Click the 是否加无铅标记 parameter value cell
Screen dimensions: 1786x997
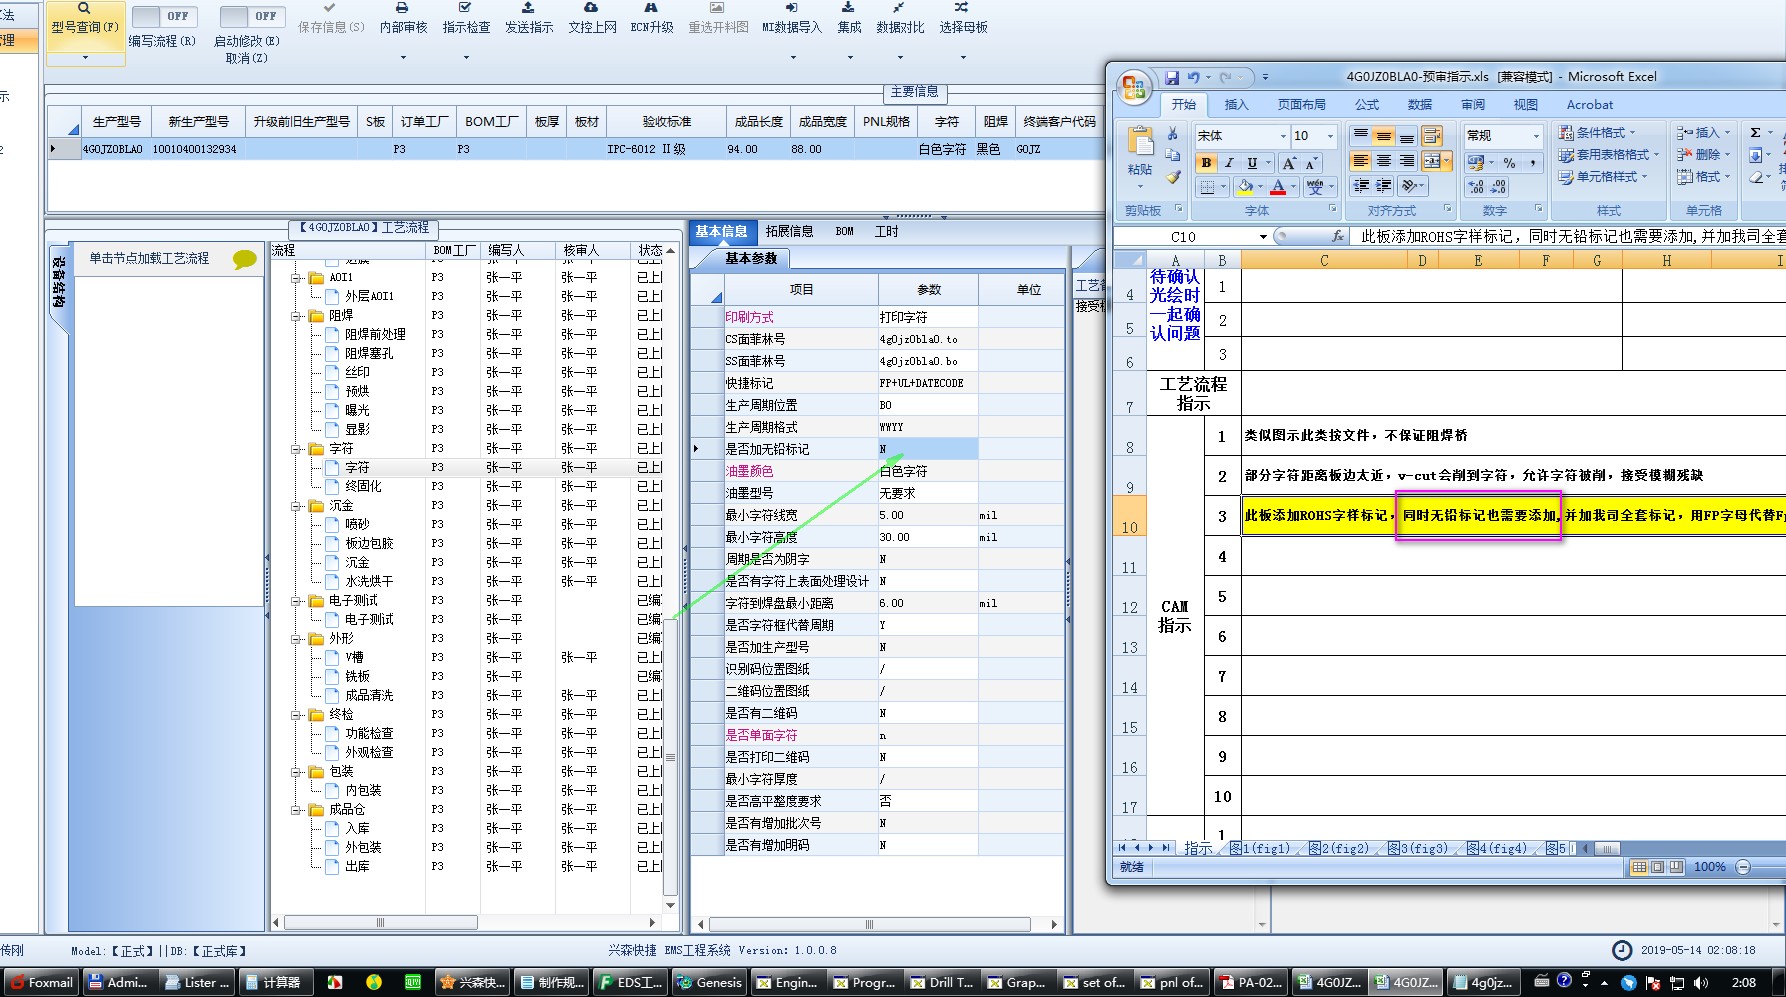[x=927, y=449]
